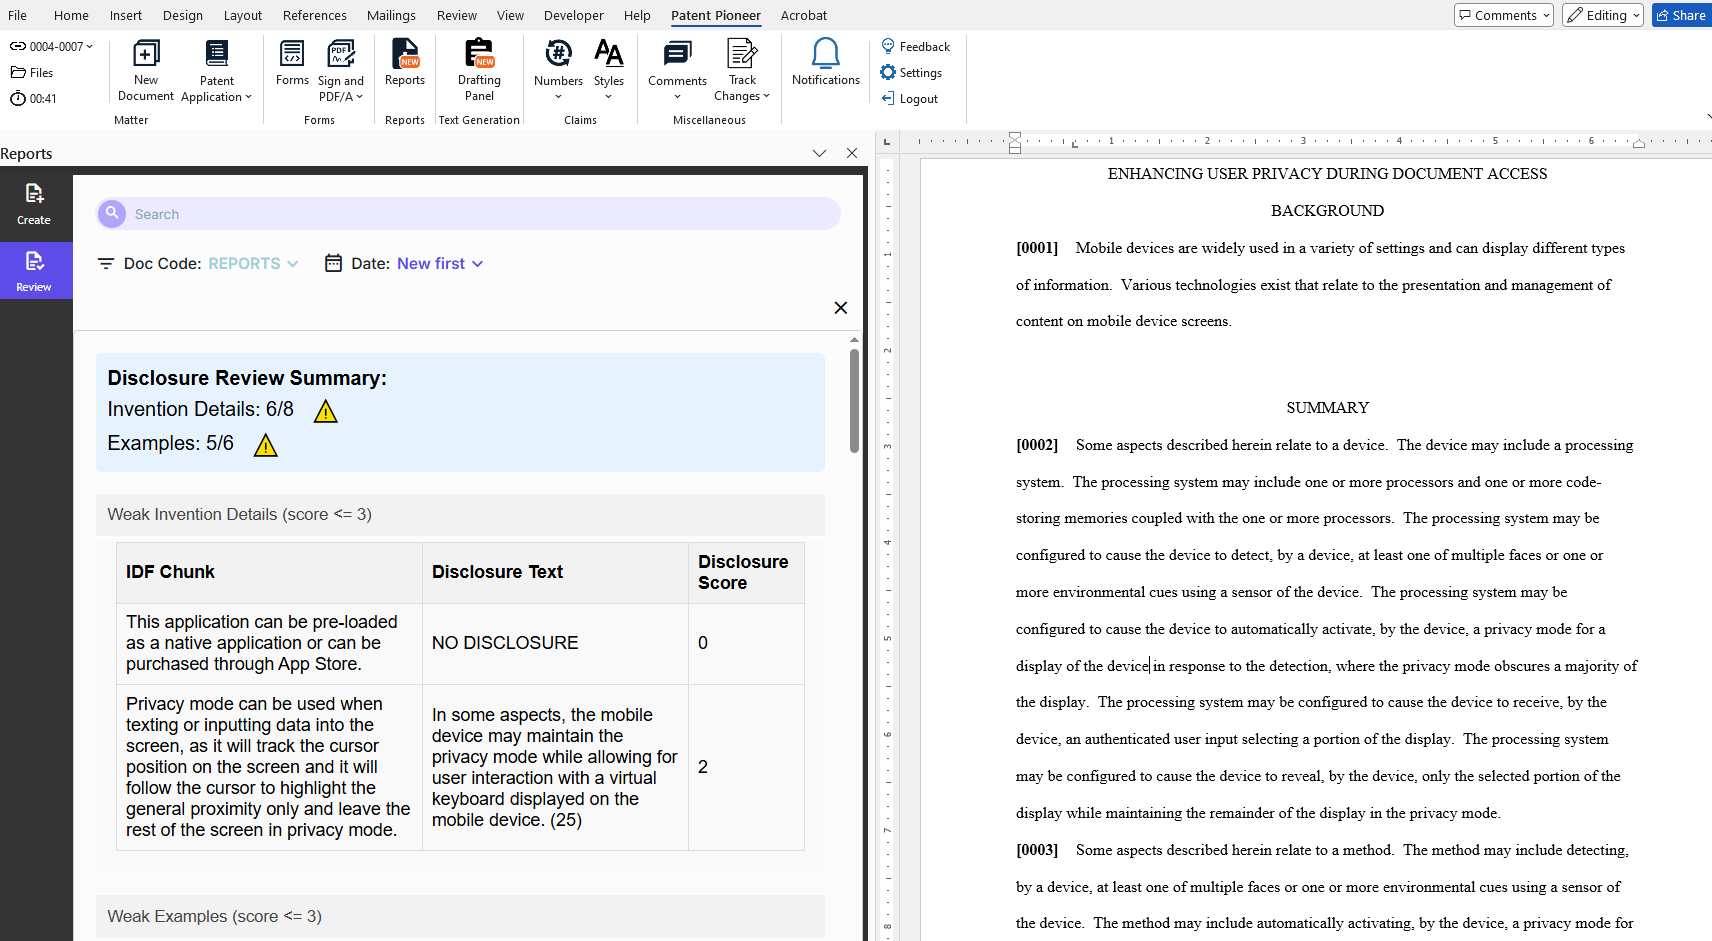Open the Mailings ribbon tab
Image resolution: width=1712 pixels, height=941 pixels.
(391, 15)
